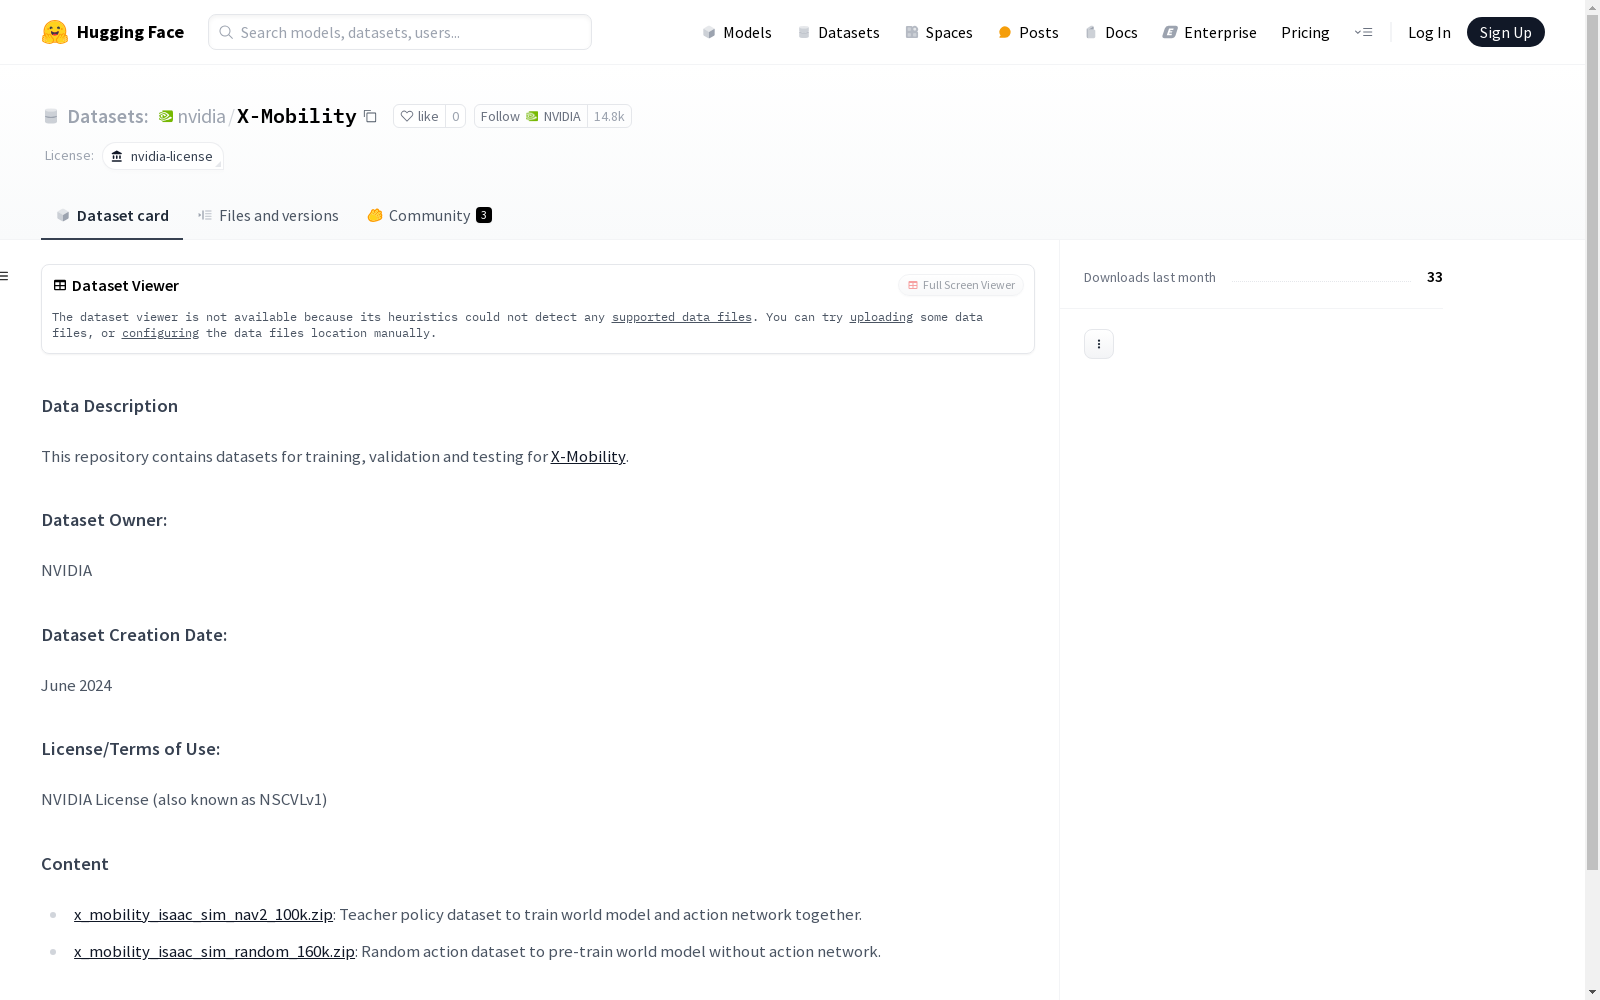Click the like count number

455,117
